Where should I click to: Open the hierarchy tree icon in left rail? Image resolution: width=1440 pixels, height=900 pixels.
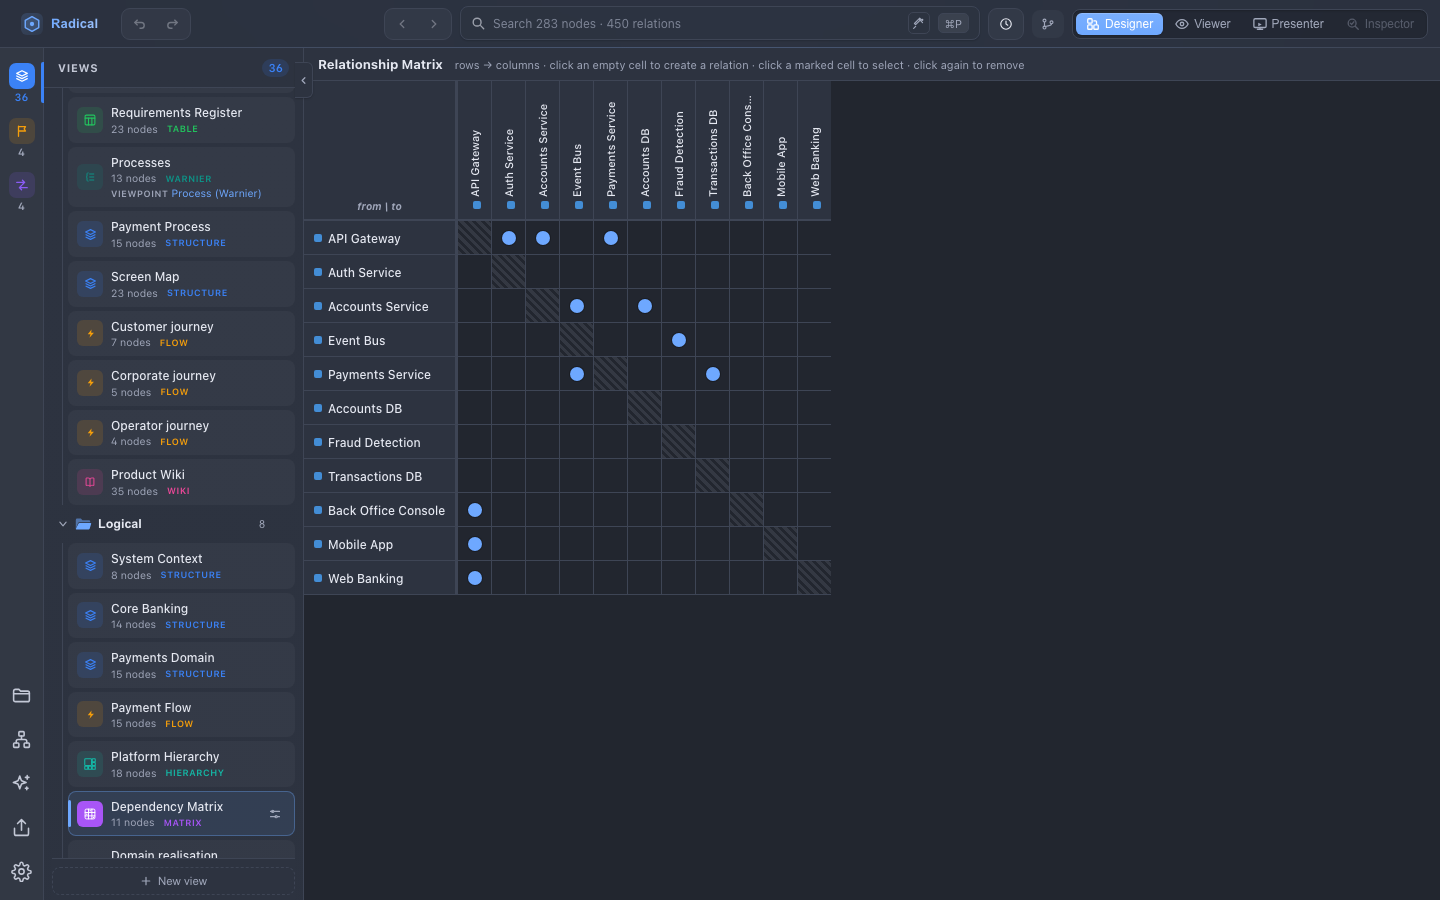(21, 740)
